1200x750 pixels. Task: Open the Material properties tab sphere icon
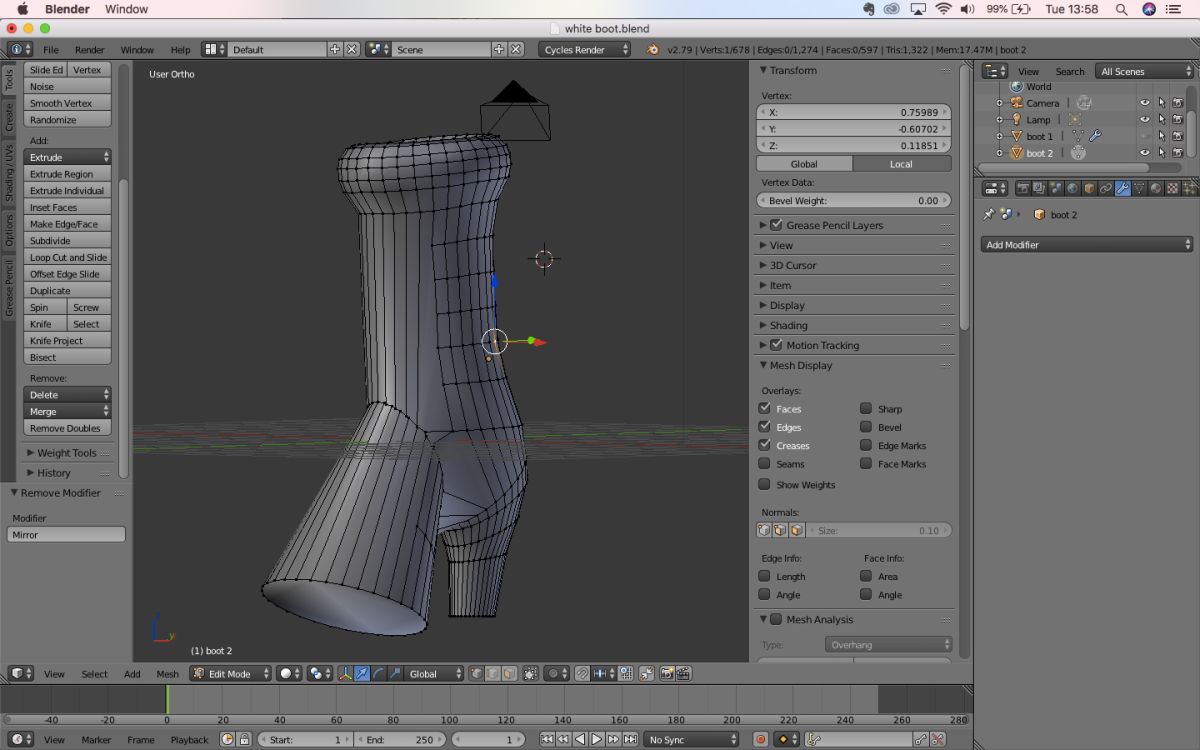pyautogui.click(x=1155, y=188)
